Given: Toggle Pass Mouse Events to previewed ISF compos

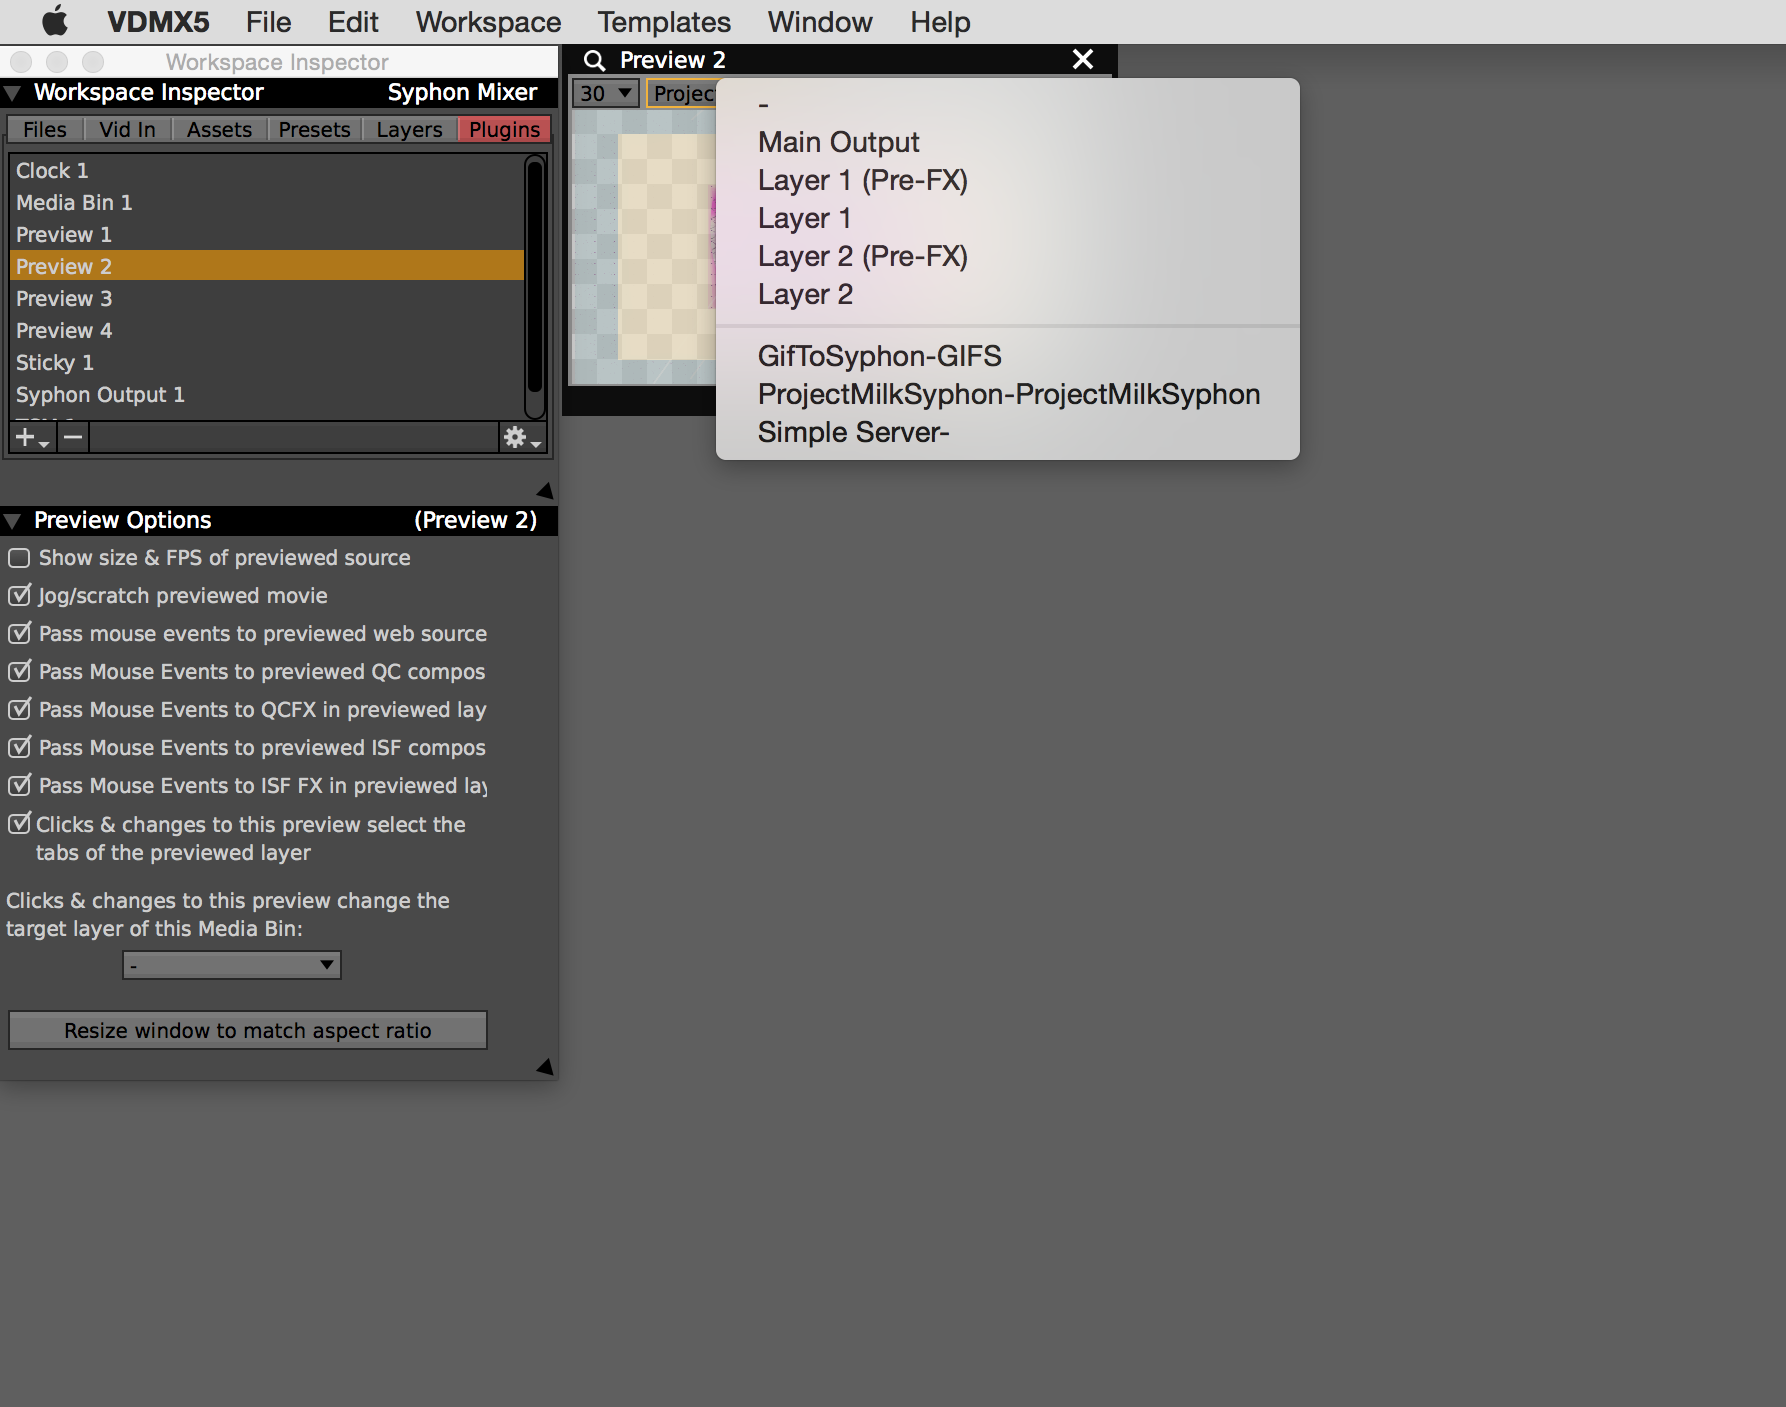Looking at the screenshot, I should [19, 747].
